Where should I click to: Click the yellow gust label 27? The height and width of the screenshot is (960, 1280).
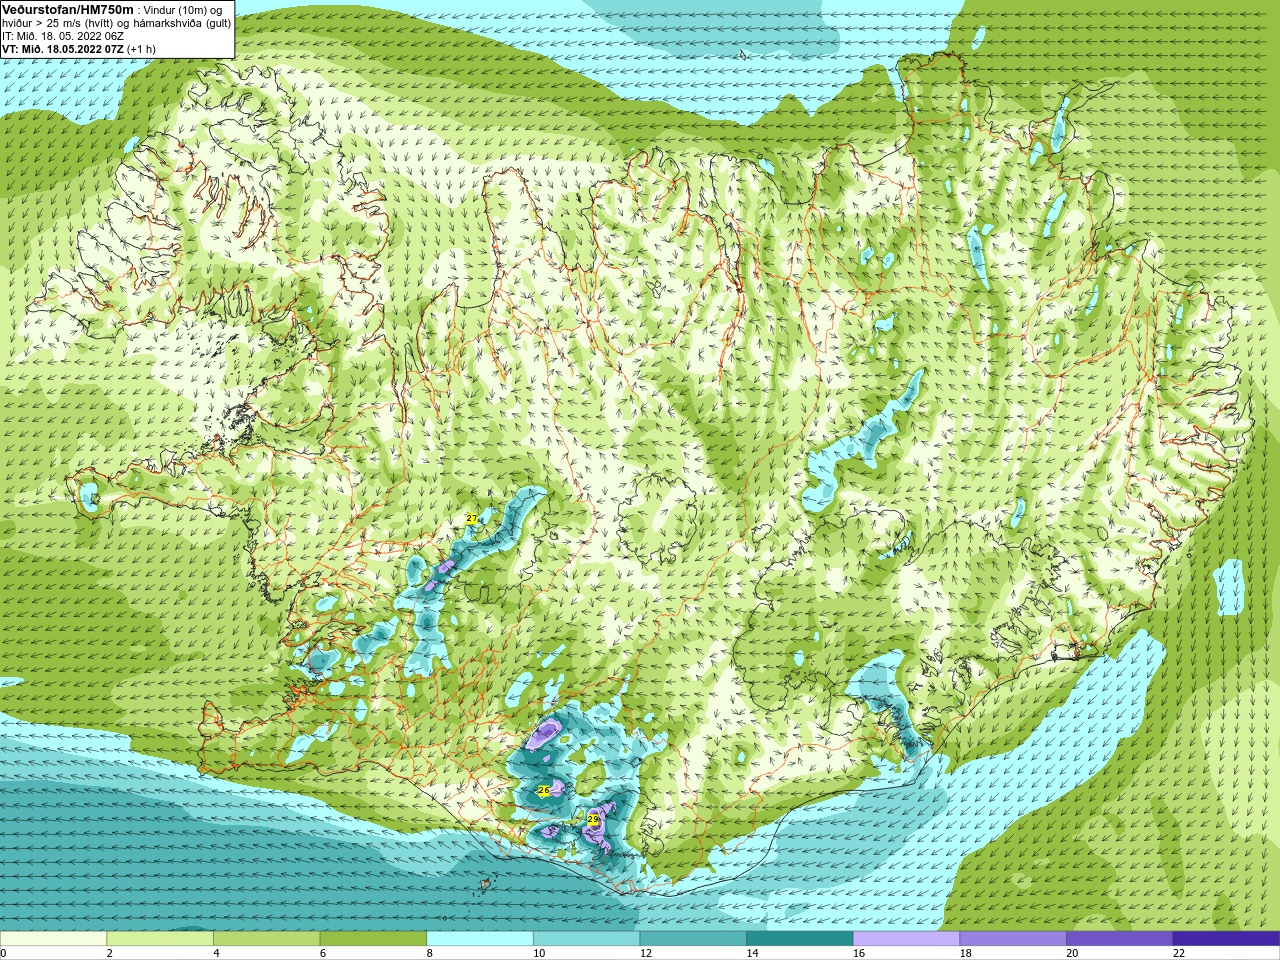pos(471,518)
